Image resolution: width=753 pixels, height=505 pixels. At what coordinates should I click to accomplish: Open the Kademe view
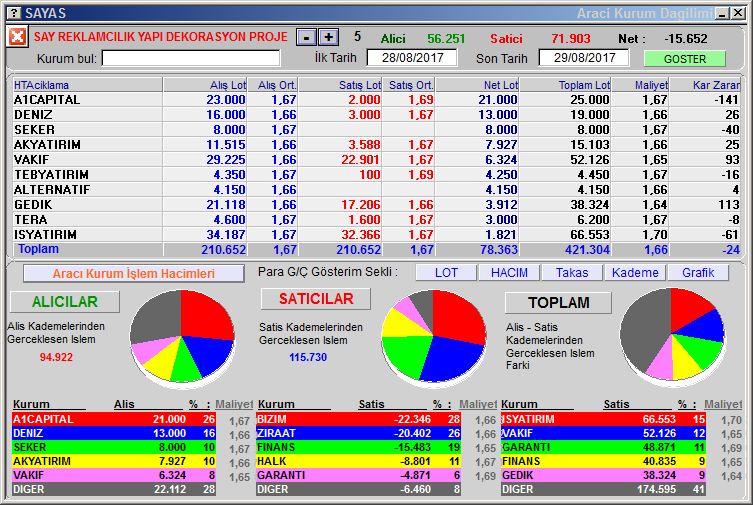pyautogui.click(x=635, y=273)
